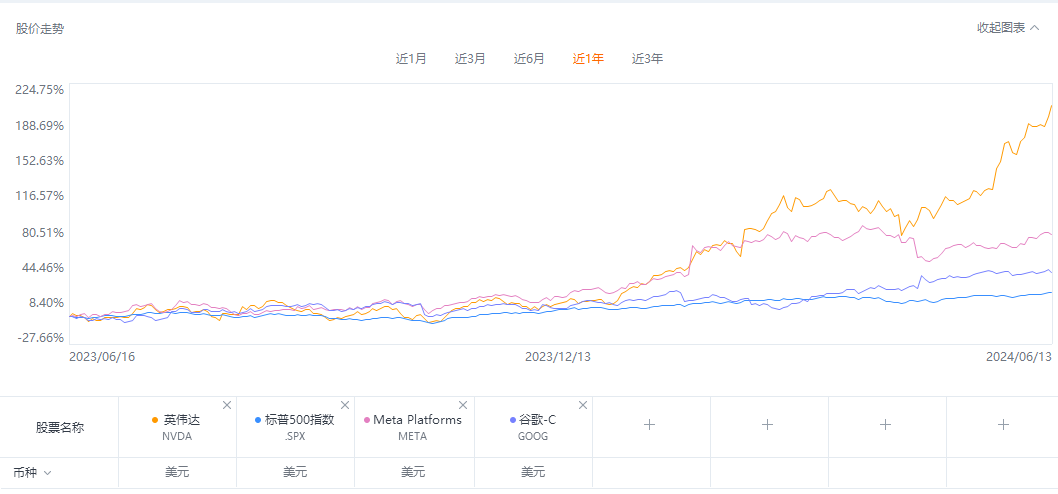Click the second plus icon to add stock

coord(768,425)
